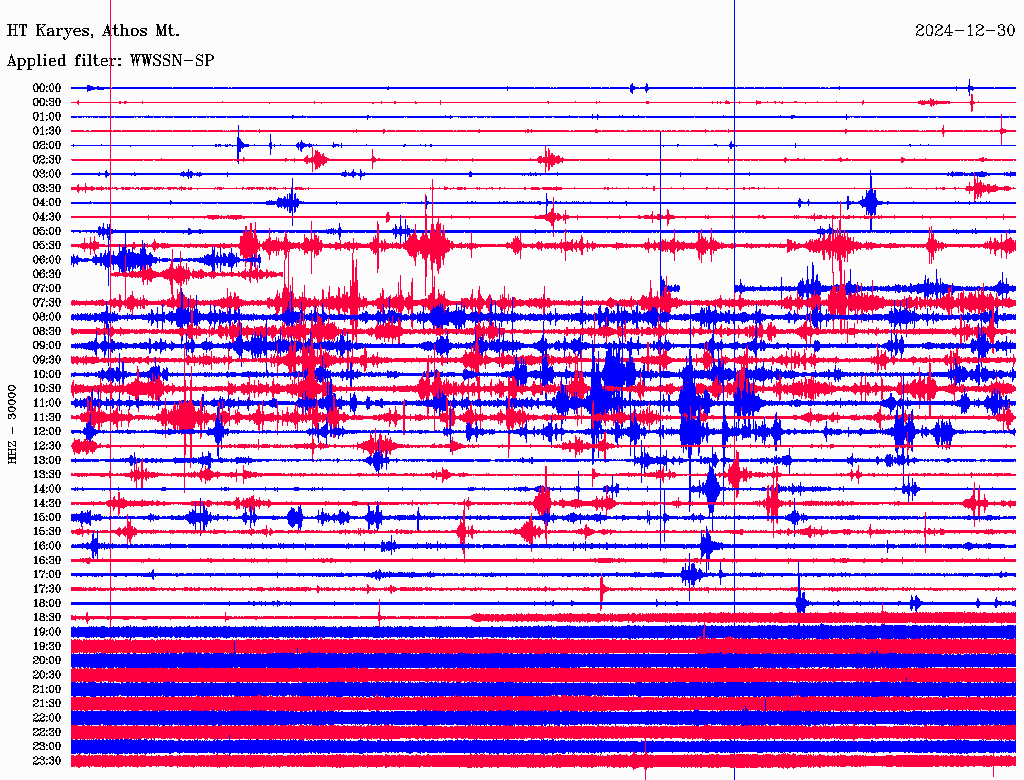Screen dimensions: 1024x780
Task: Select the 07:00 time row label
Action: click(x=47, y=289)
